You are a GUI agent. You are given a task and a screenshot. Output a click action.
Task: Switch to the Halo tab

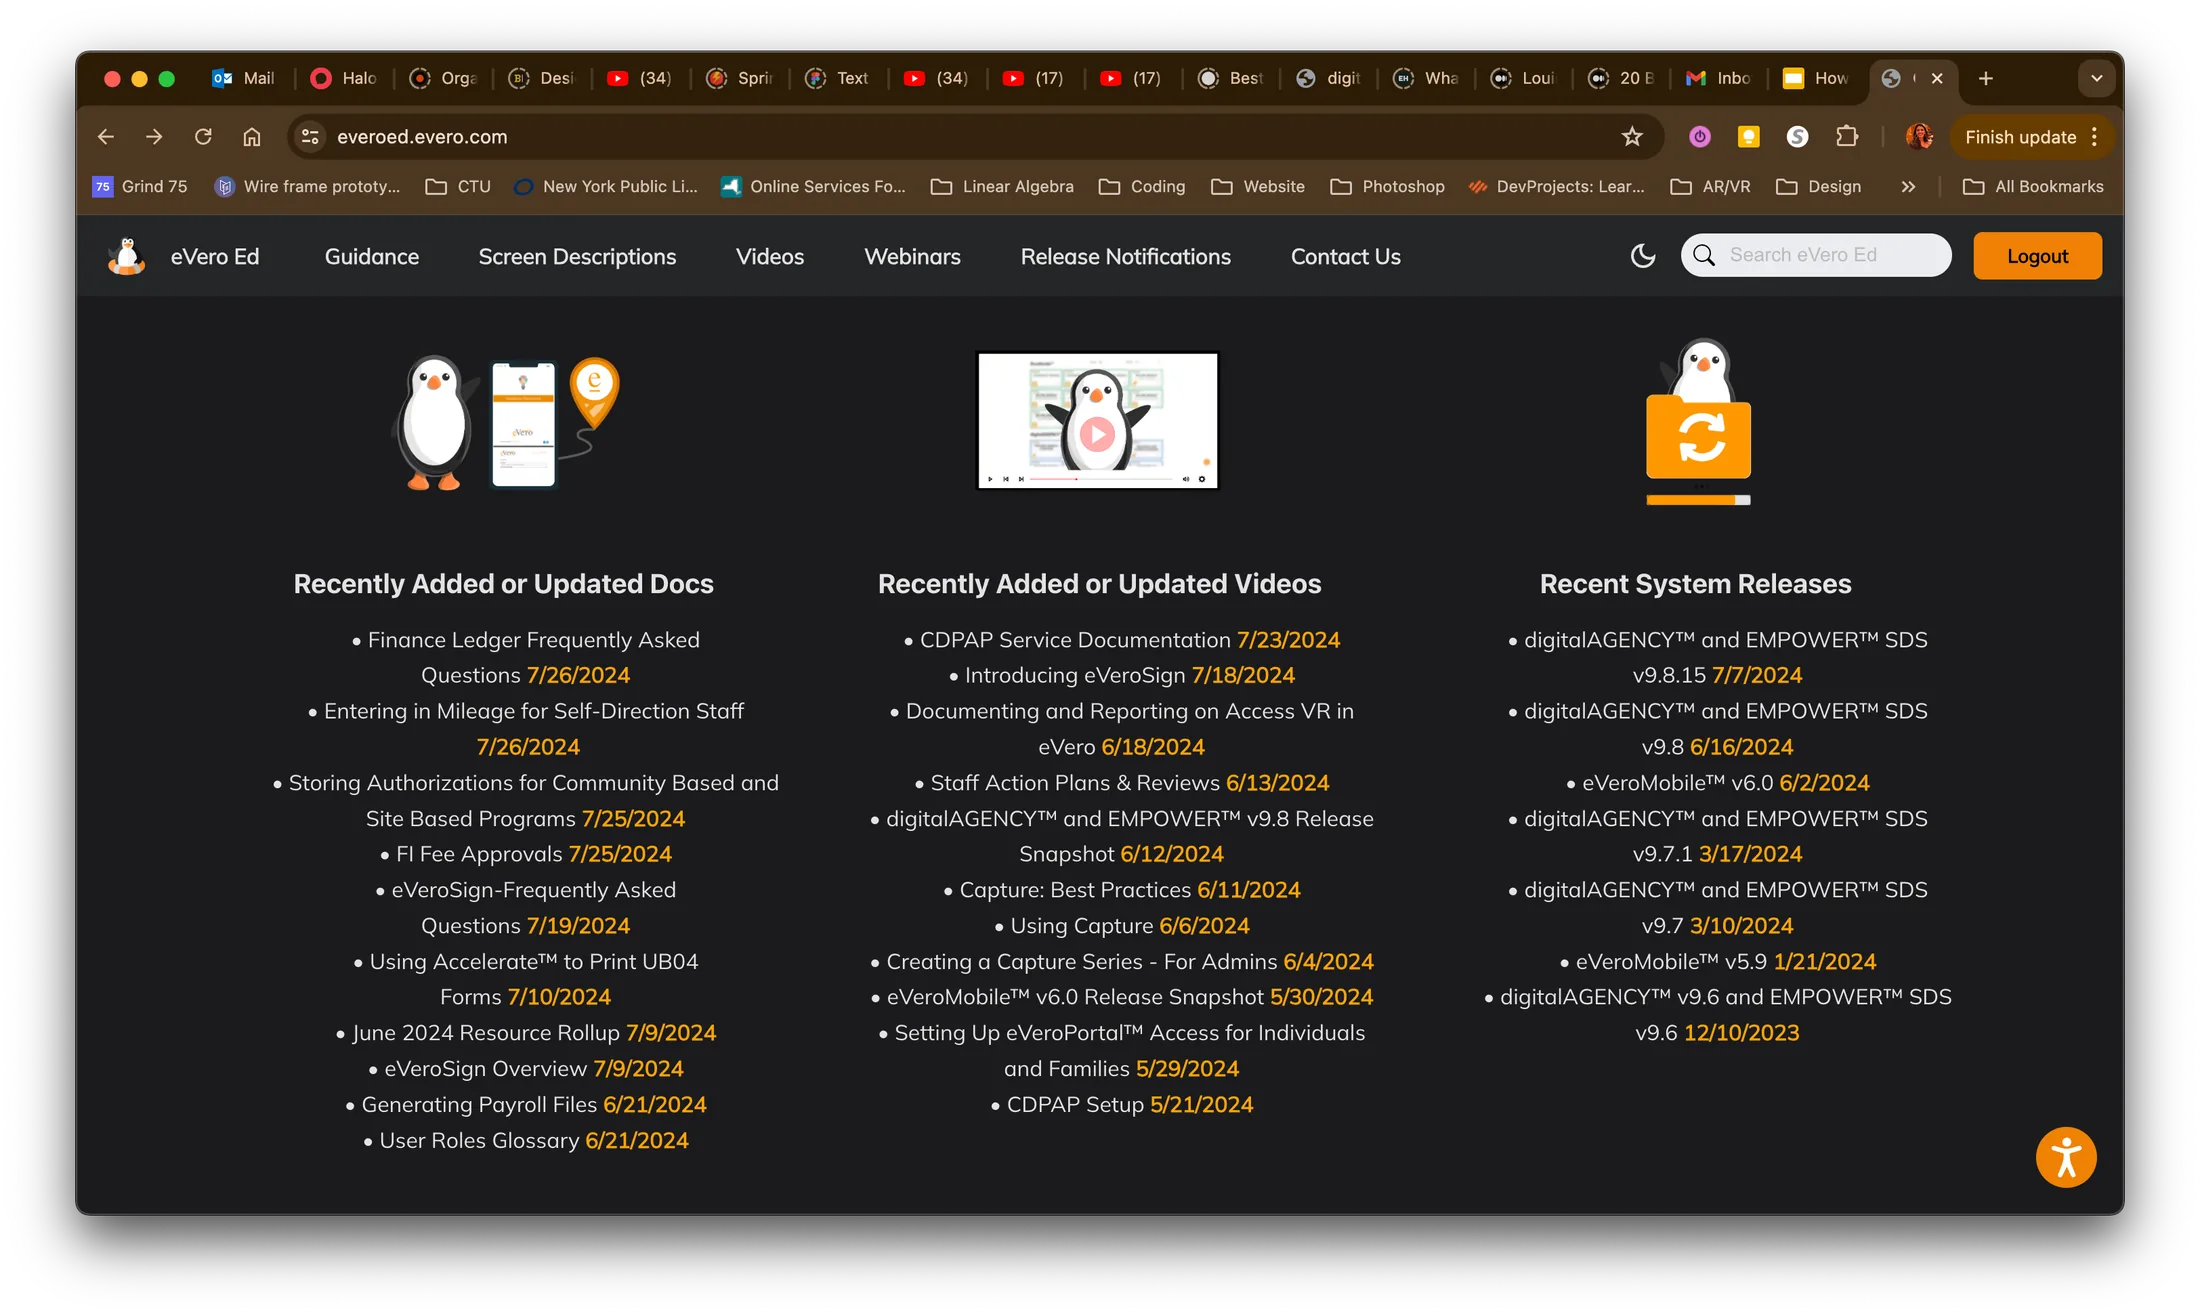(x=344, y=78)
